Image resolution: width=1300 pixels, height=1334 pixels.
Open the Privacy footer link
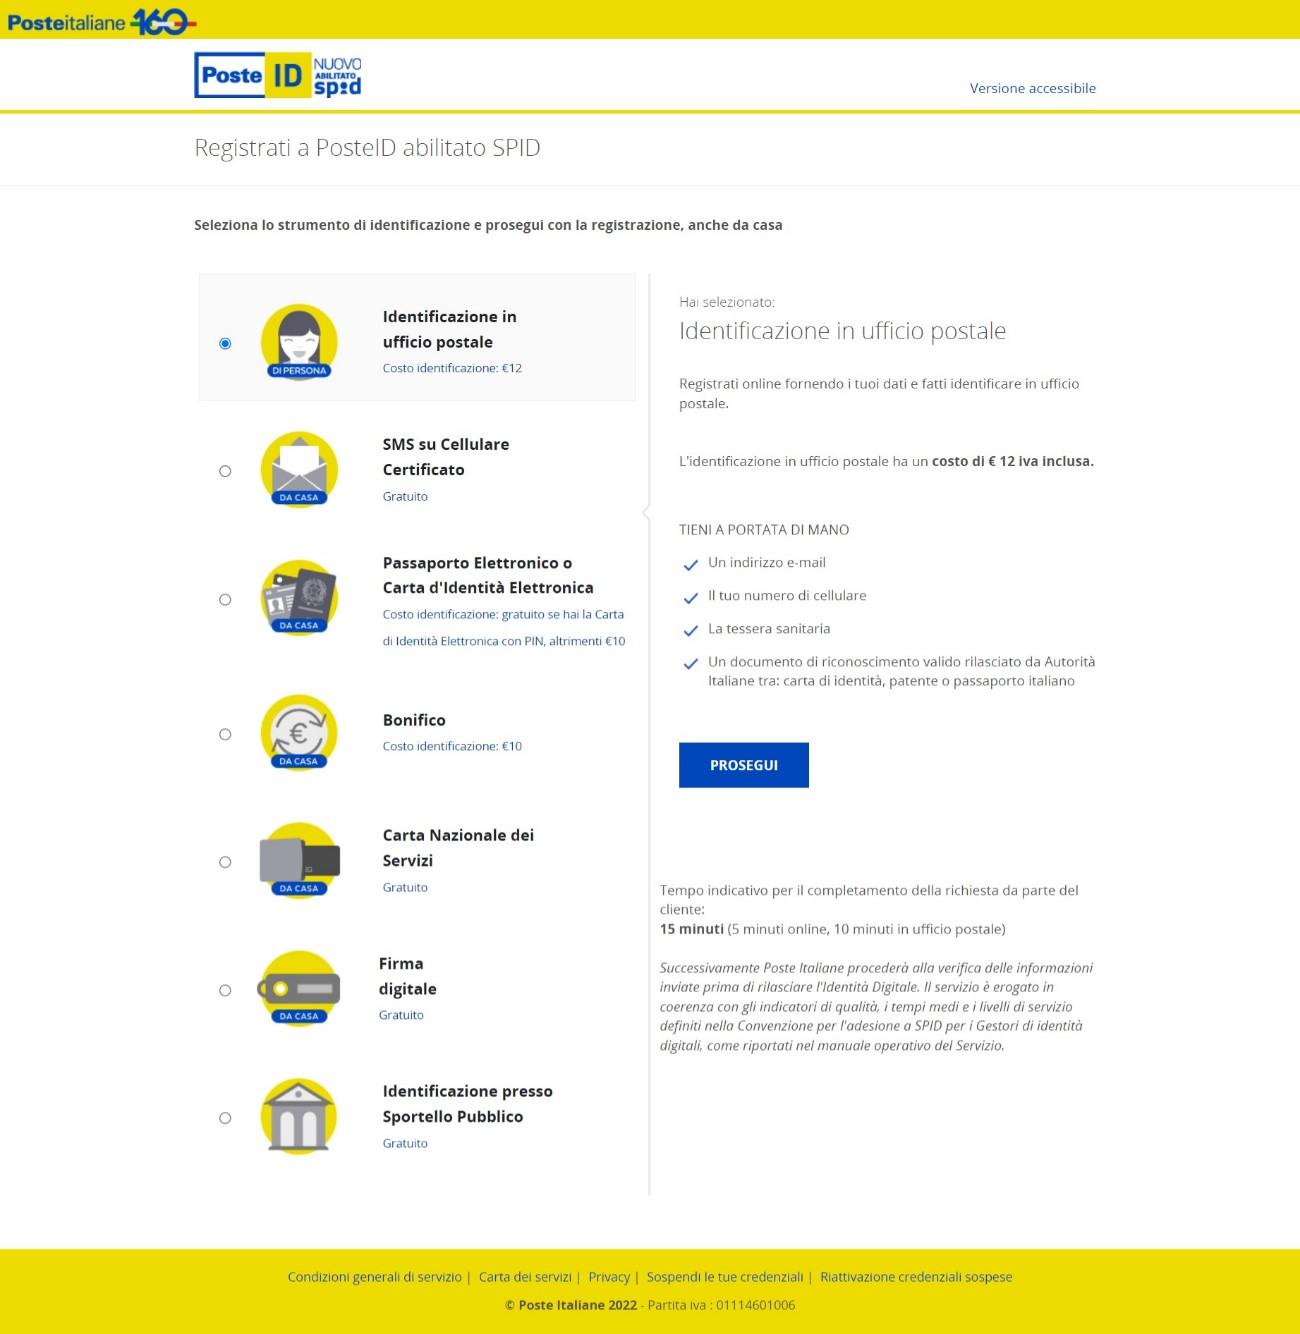[x=609, y=1277]
